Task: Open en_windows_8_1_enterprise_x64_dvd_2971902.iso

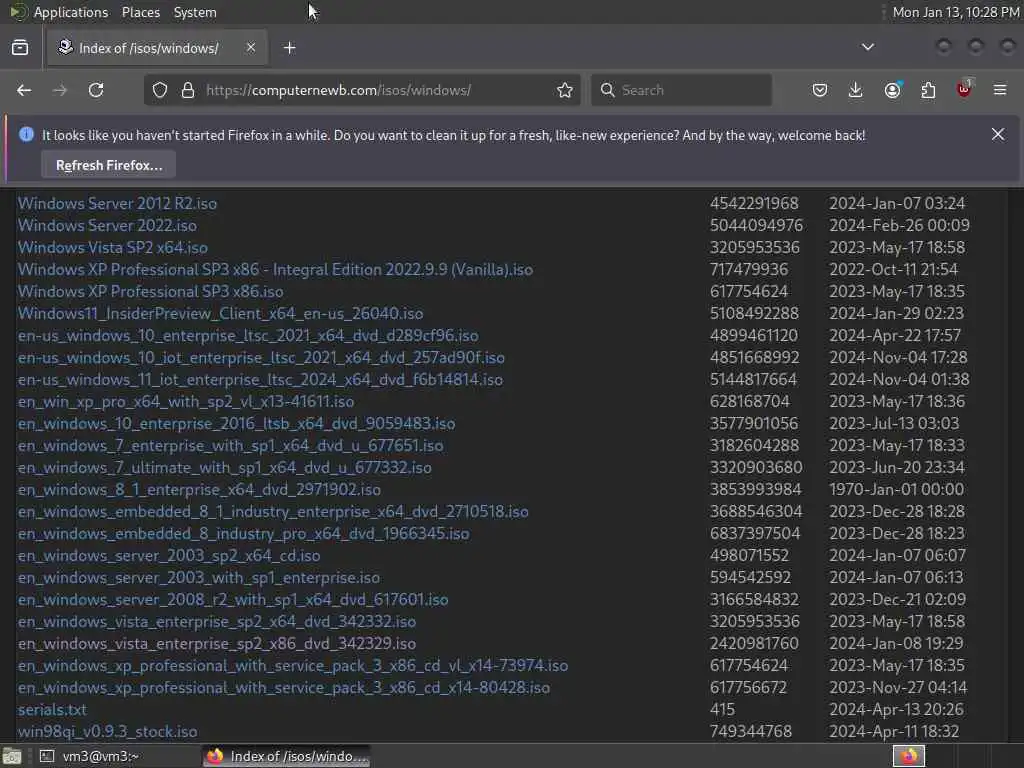Action: point(199,489)
